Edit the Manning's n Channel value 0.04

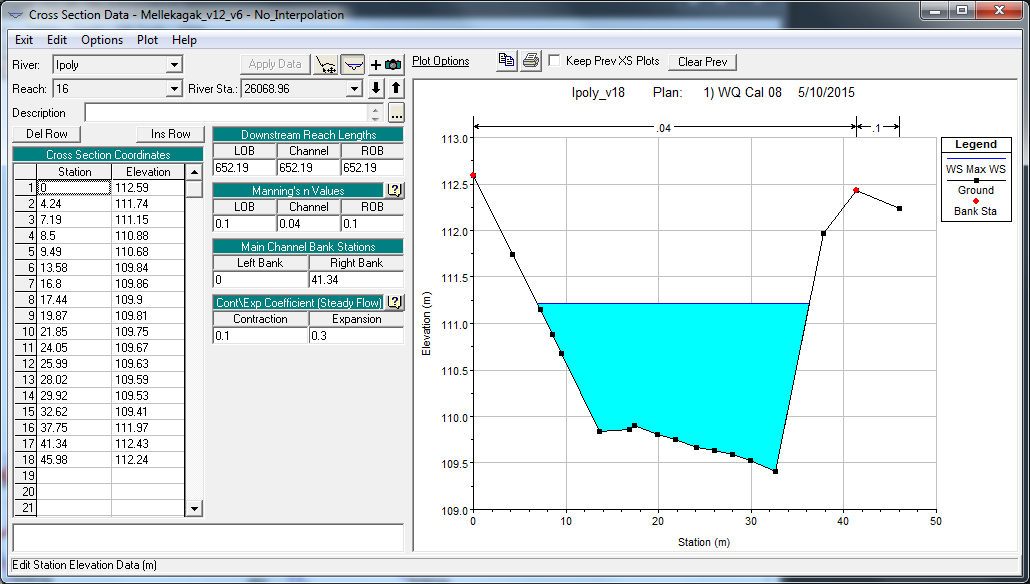tap(308, 224)
